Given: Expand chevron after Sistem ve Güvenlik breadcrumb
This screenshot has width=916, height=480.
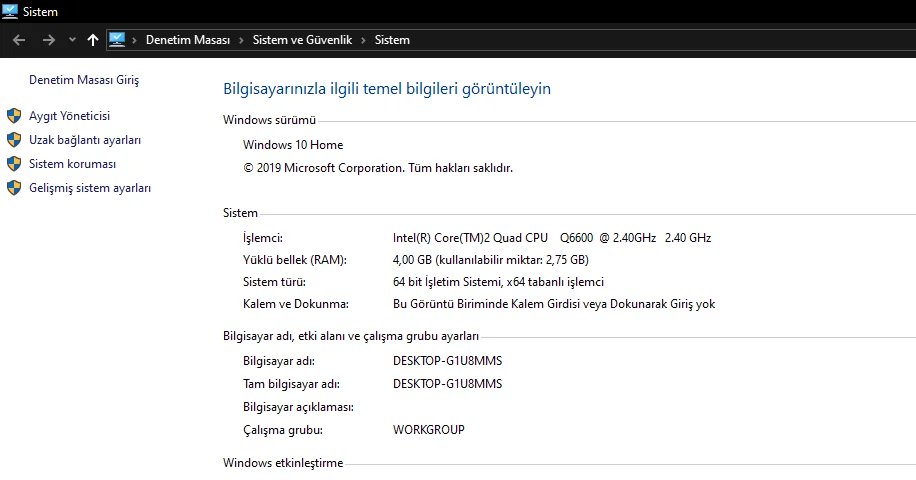Looking at the screenshot, I should coord(363,40).
